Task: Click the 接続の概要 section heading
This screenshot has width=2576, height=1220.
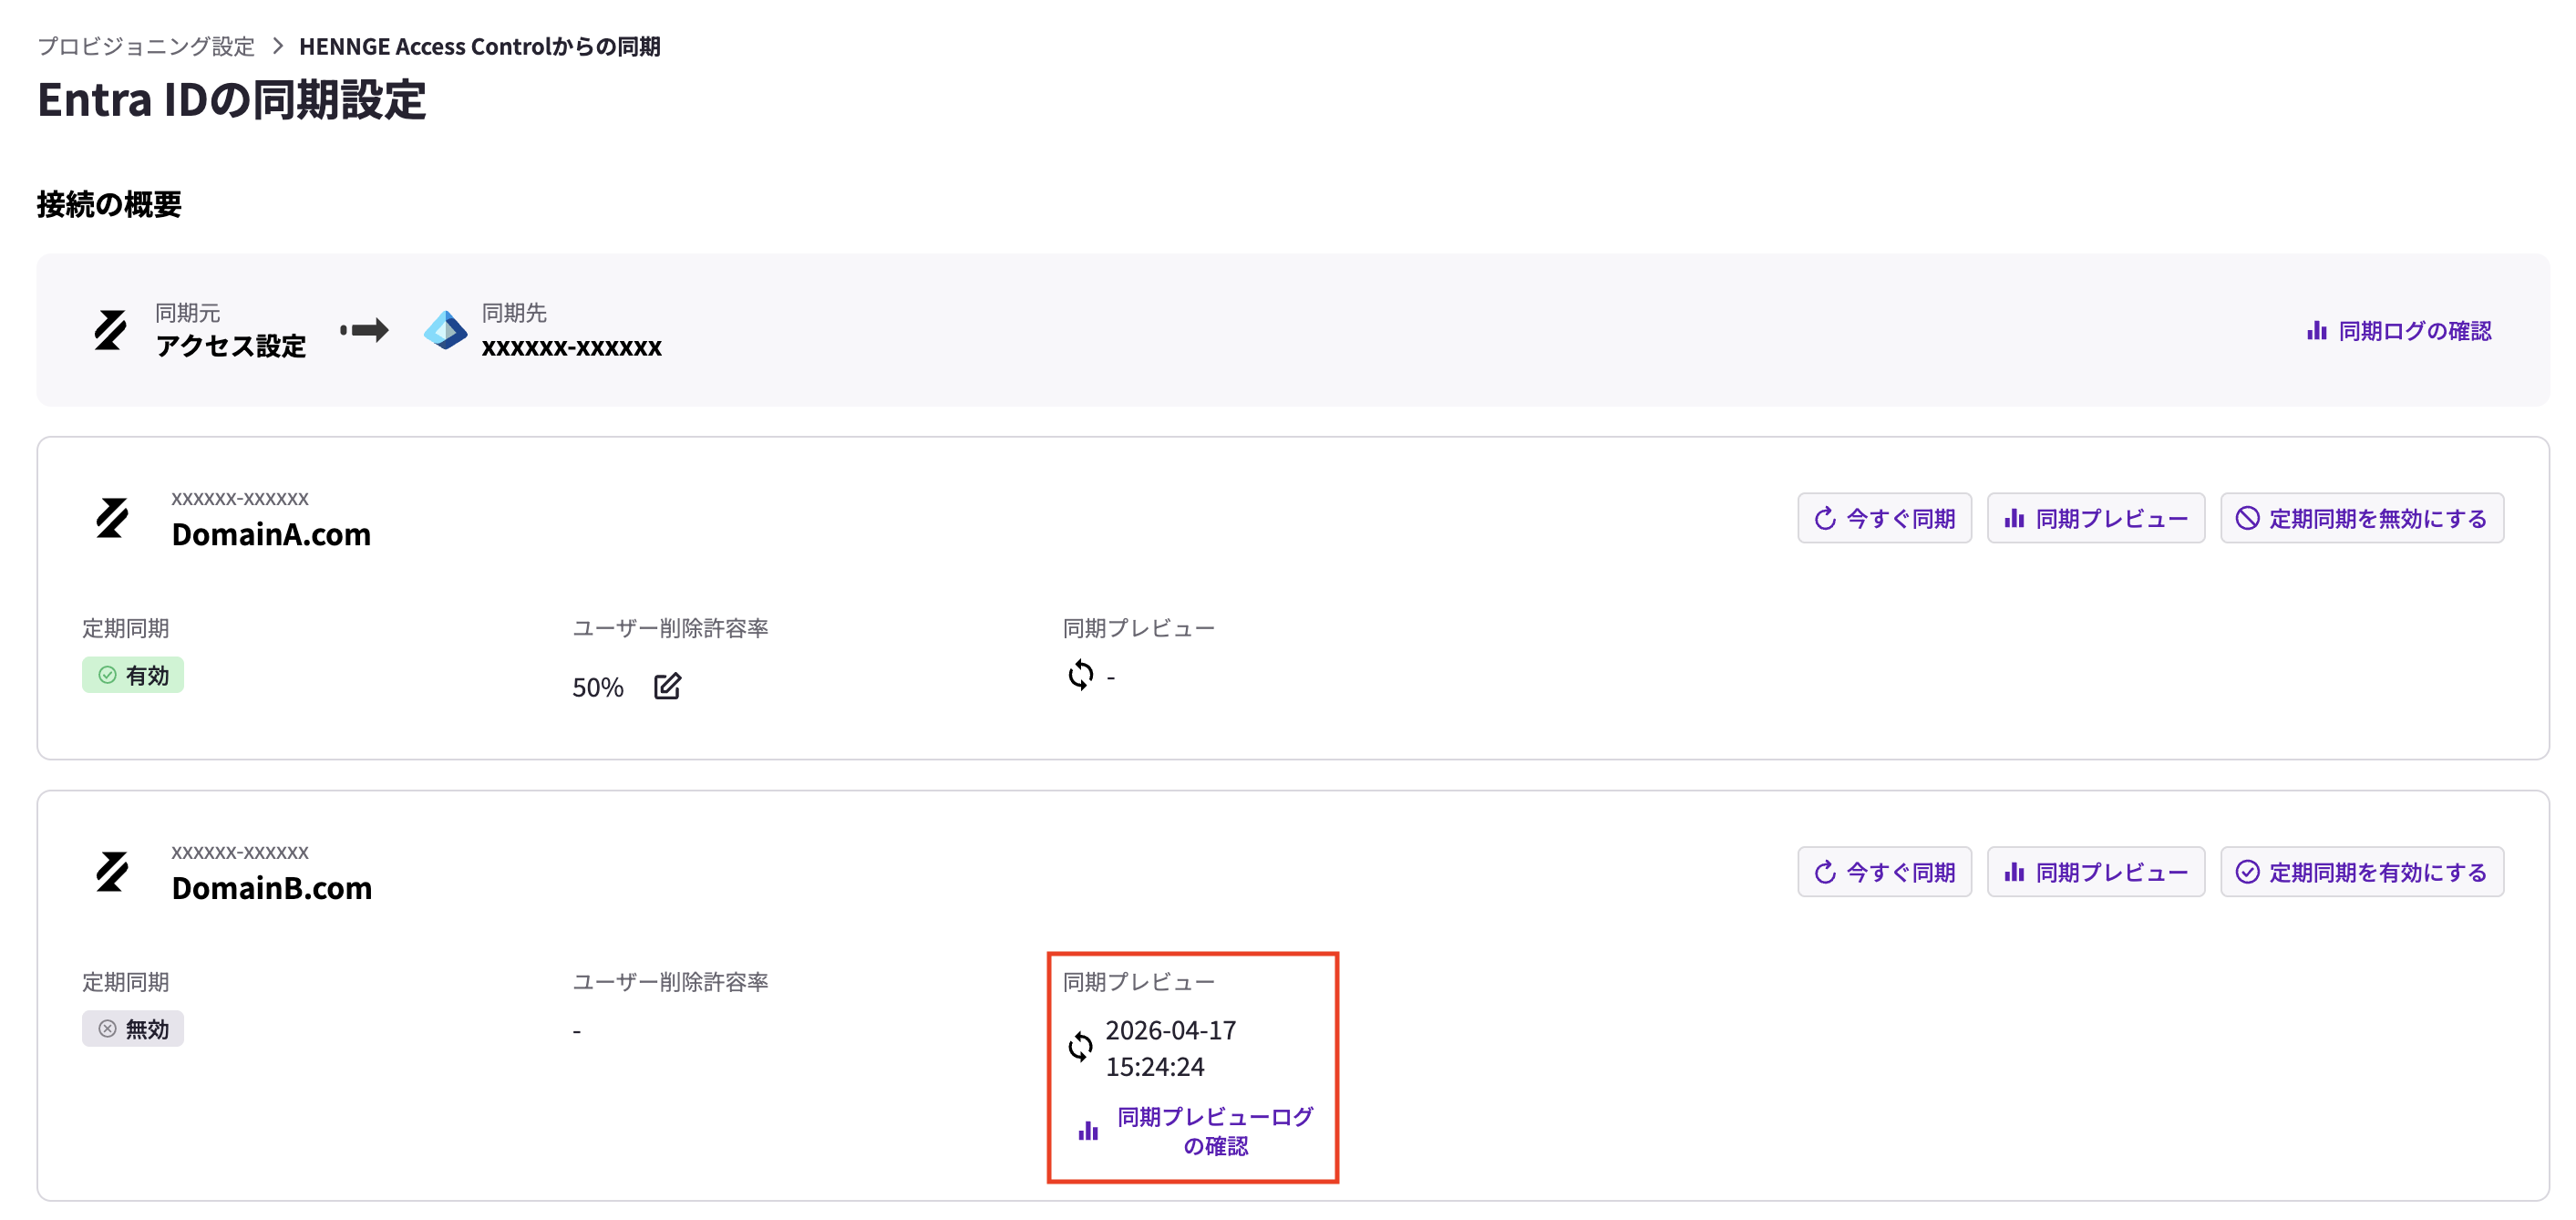Action: point(110,204)
